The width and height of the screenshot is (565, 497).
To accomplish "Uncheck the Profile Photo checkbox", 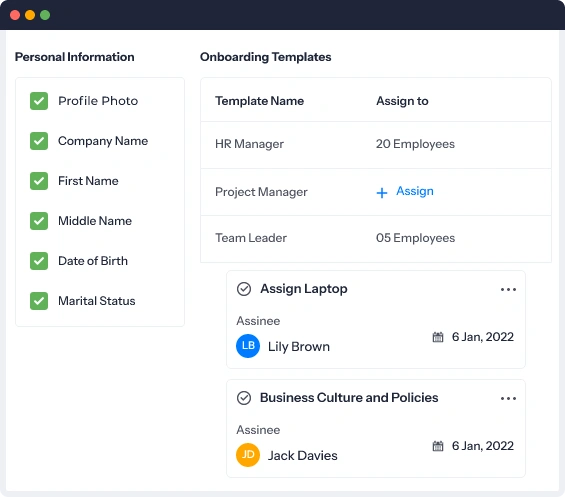I will point(39,101).
